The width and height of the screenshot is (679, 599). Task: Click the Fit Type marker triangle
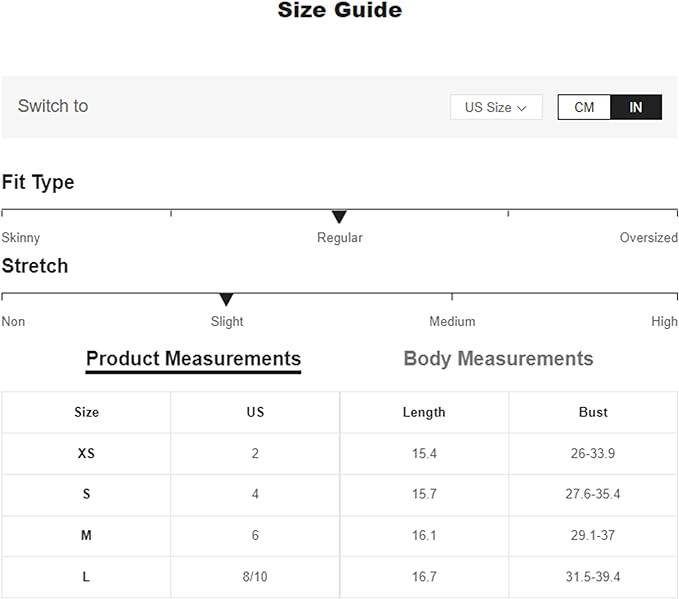coord(339,217)
